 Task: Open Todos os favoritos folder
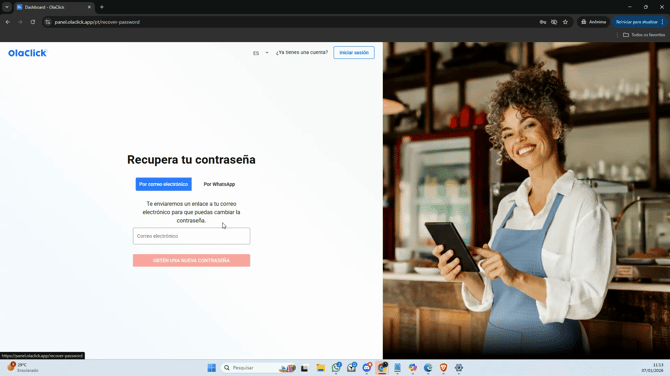click(x=644, y=35)
